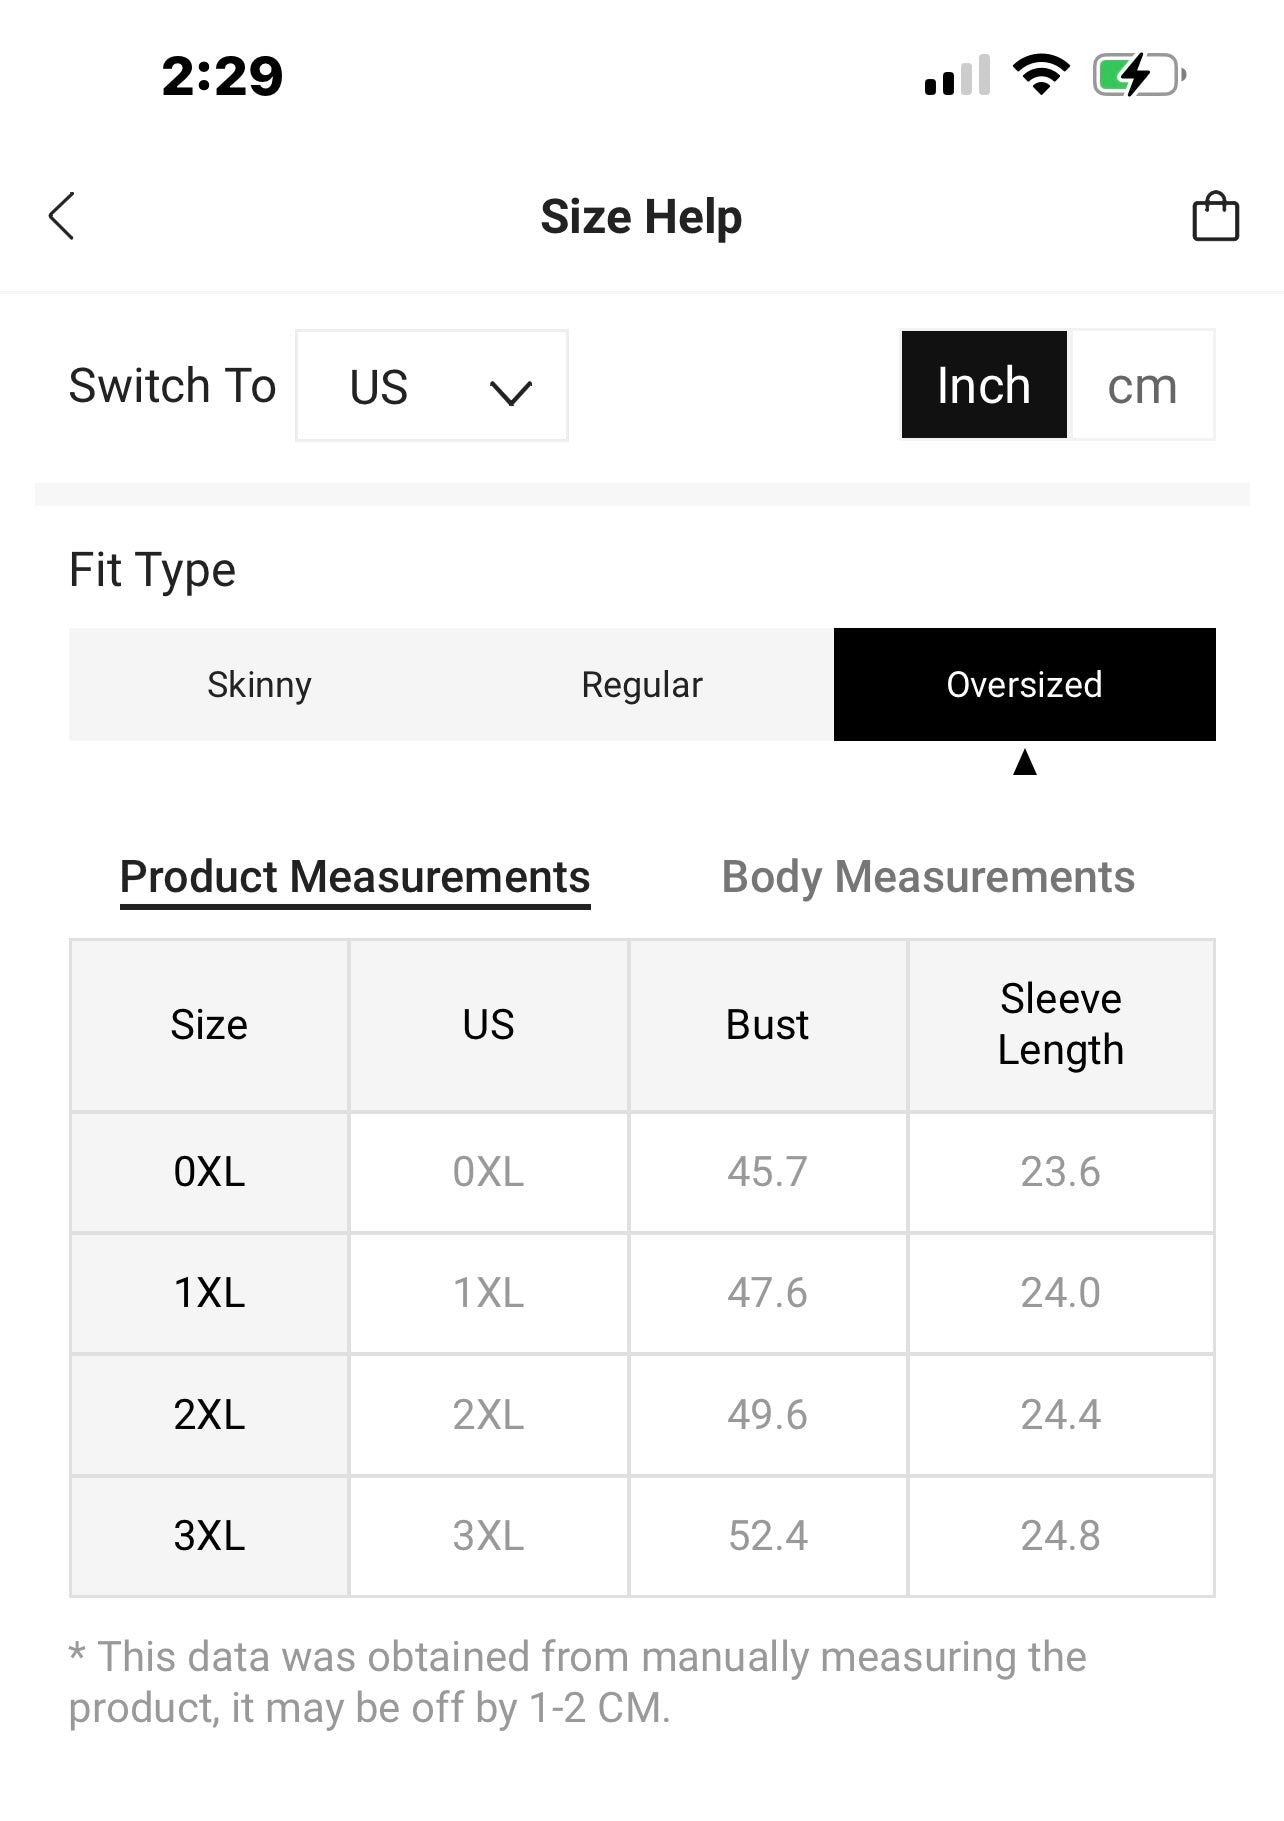Tap the battery charging icon
Screen dimensions: 1284x1821
pyautogui.click(x=1138, y=75)
